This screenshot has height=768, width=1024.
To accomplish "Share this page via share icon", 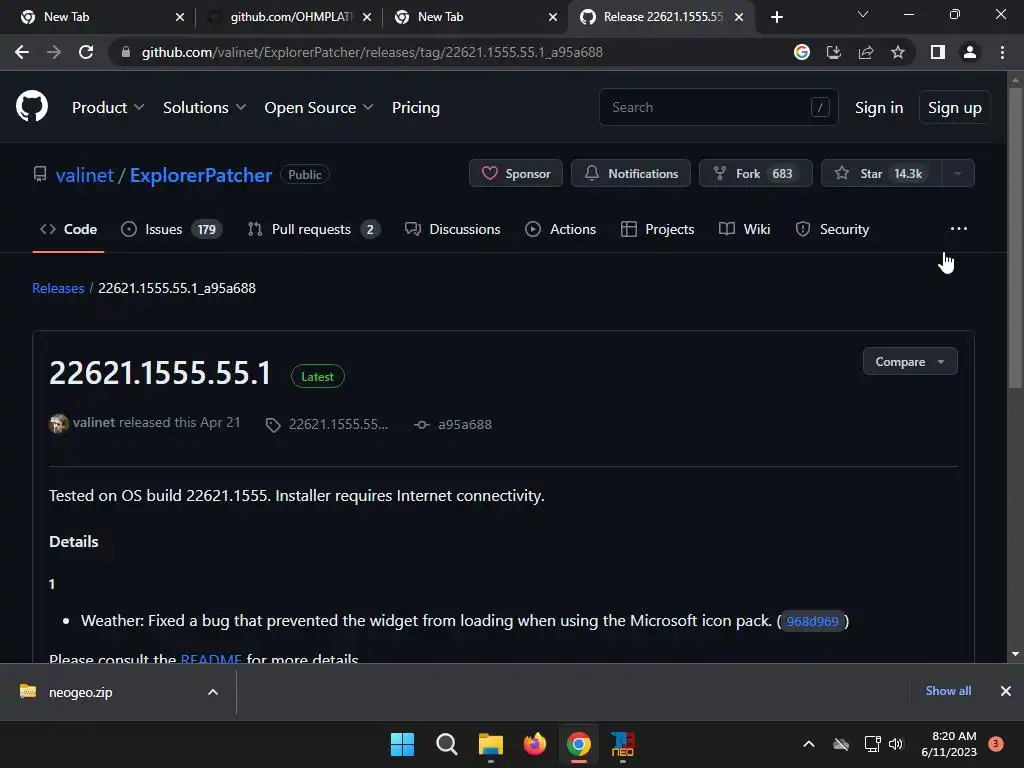I will (x=866, y=52).
